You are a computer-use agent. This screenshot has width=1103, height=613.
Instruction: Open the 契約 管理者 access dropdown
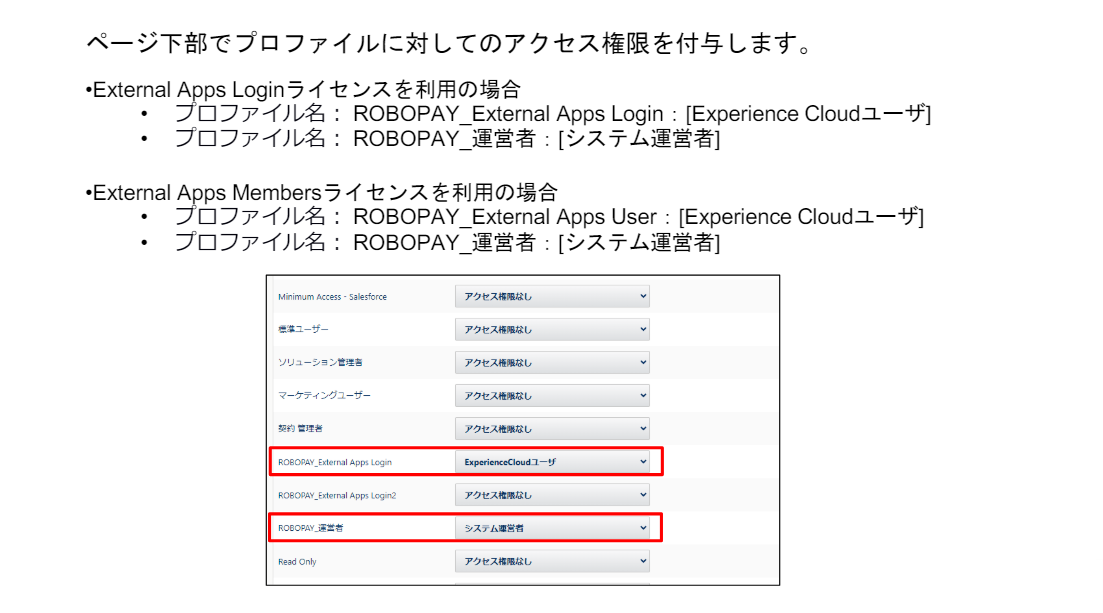pyautogui.click(x=552, y=429)
